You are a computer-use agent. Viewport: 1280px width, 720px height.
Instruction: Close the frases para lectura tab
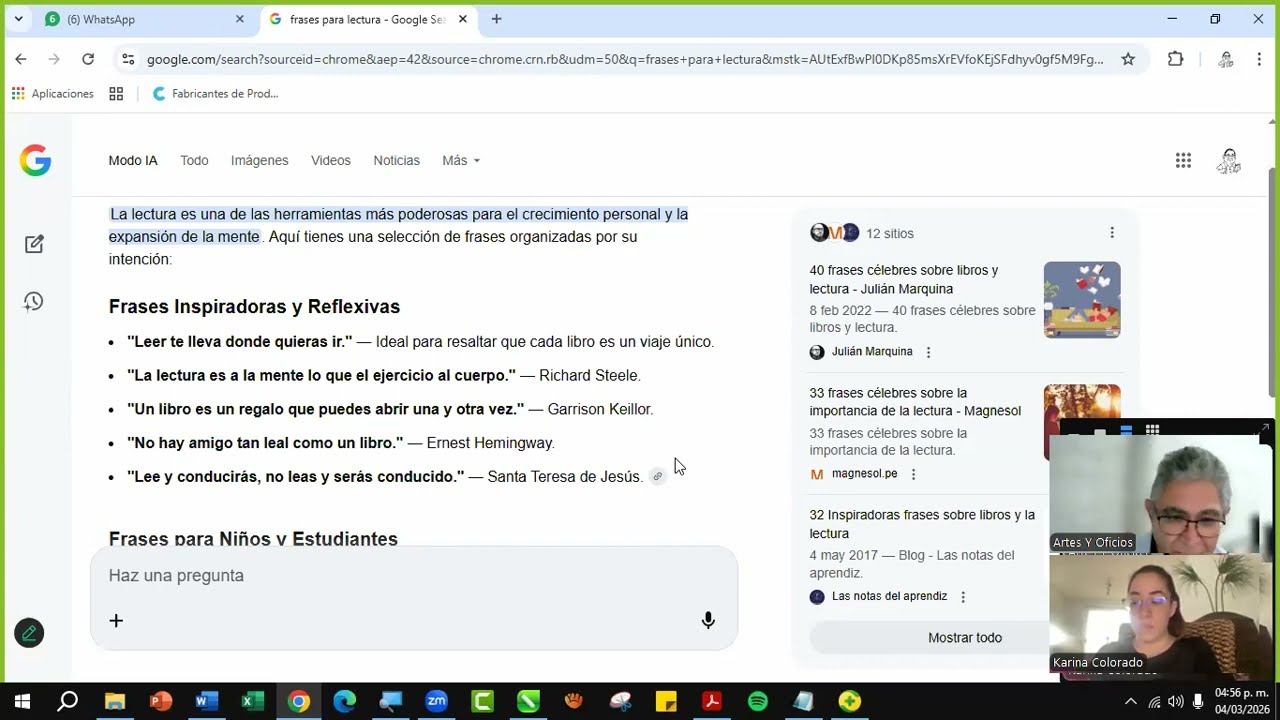(x=463, y=19)
